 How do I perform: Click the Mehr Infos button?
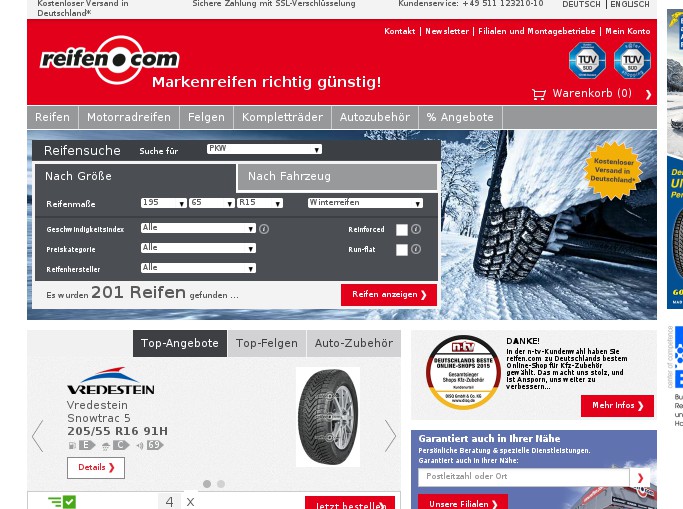click(x=617, y=406)
